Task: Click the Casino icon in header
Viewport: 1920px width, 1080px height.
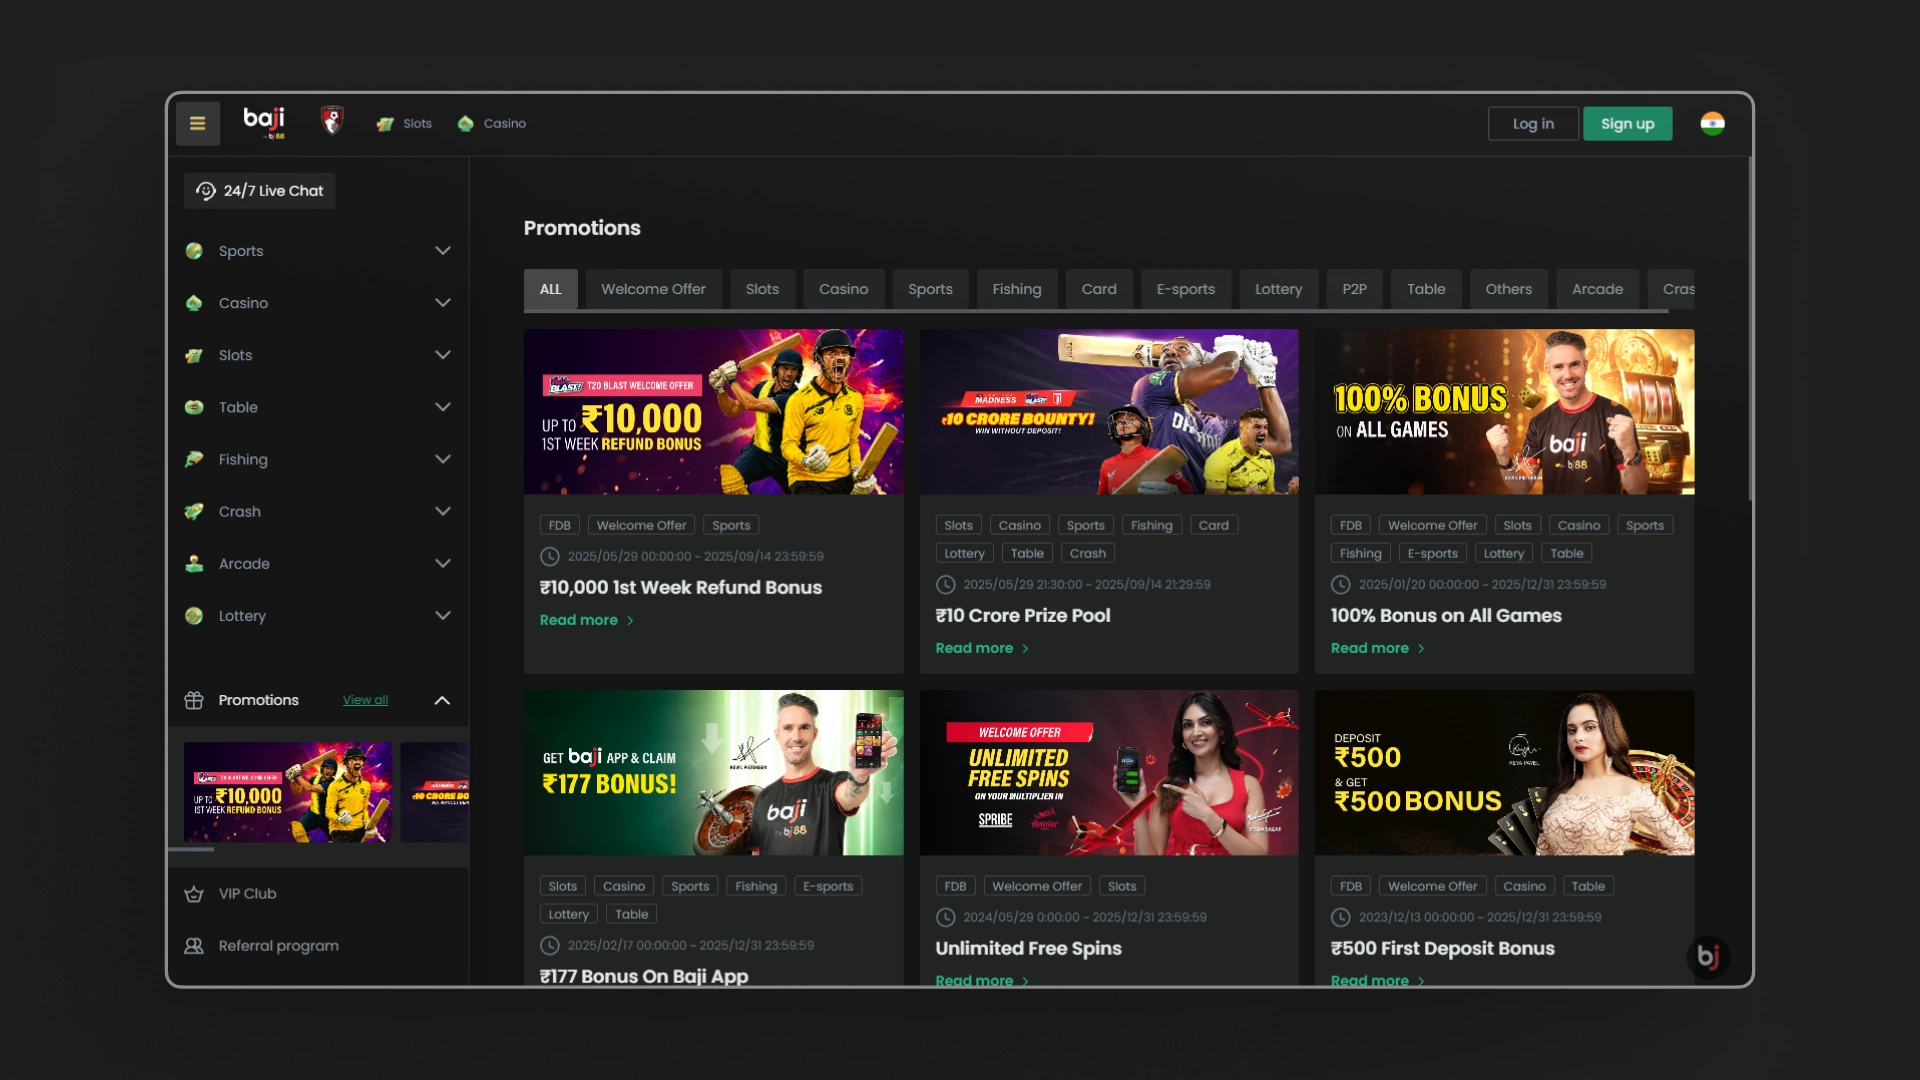Action: (x=465, y=124)
